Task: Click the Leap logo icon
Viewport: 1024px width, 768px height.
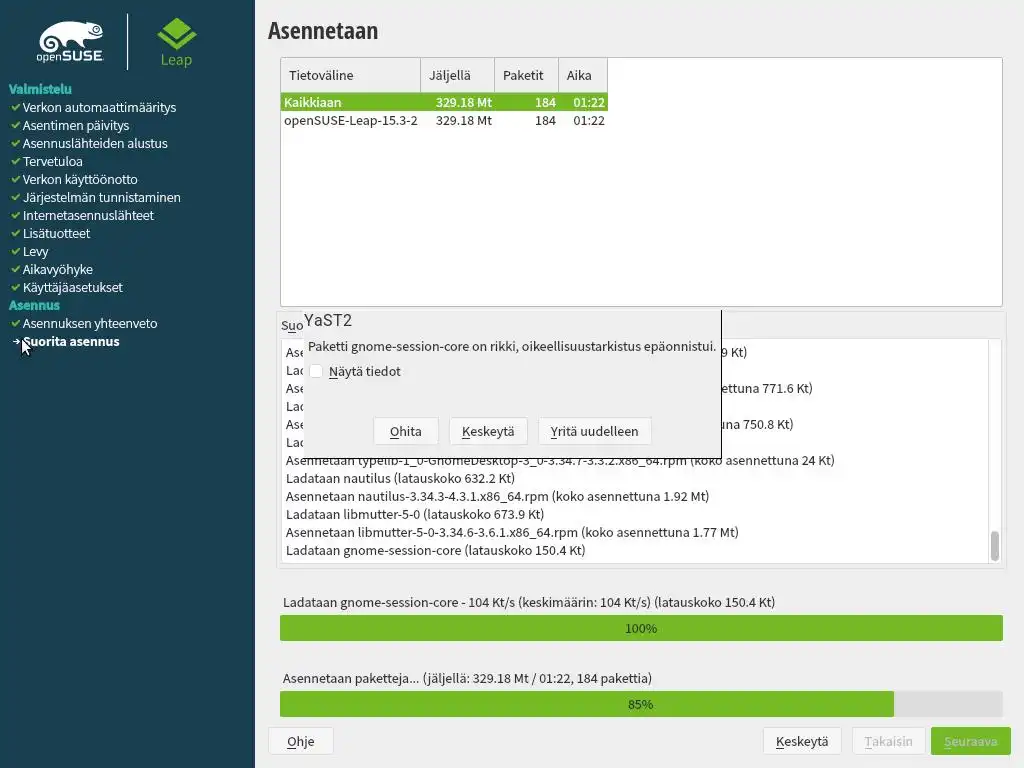Action: pyautogui.click(x=176, y=34)
